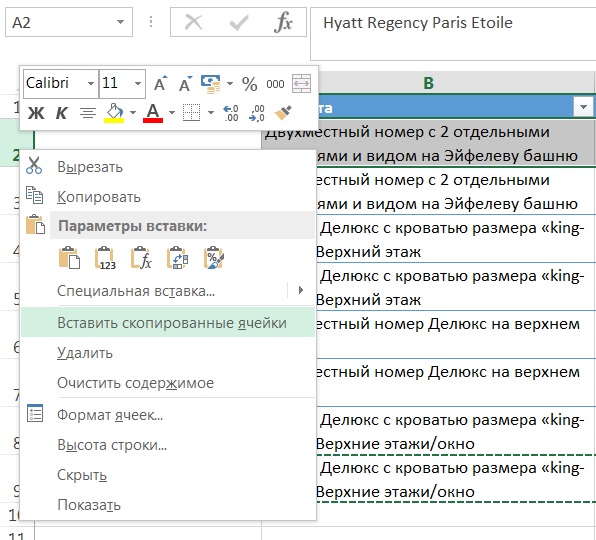The height and width of the screenshot is (540, 596).
Task: Choose the default Paste clipboard option icon
Action: (x=69, y=258)
